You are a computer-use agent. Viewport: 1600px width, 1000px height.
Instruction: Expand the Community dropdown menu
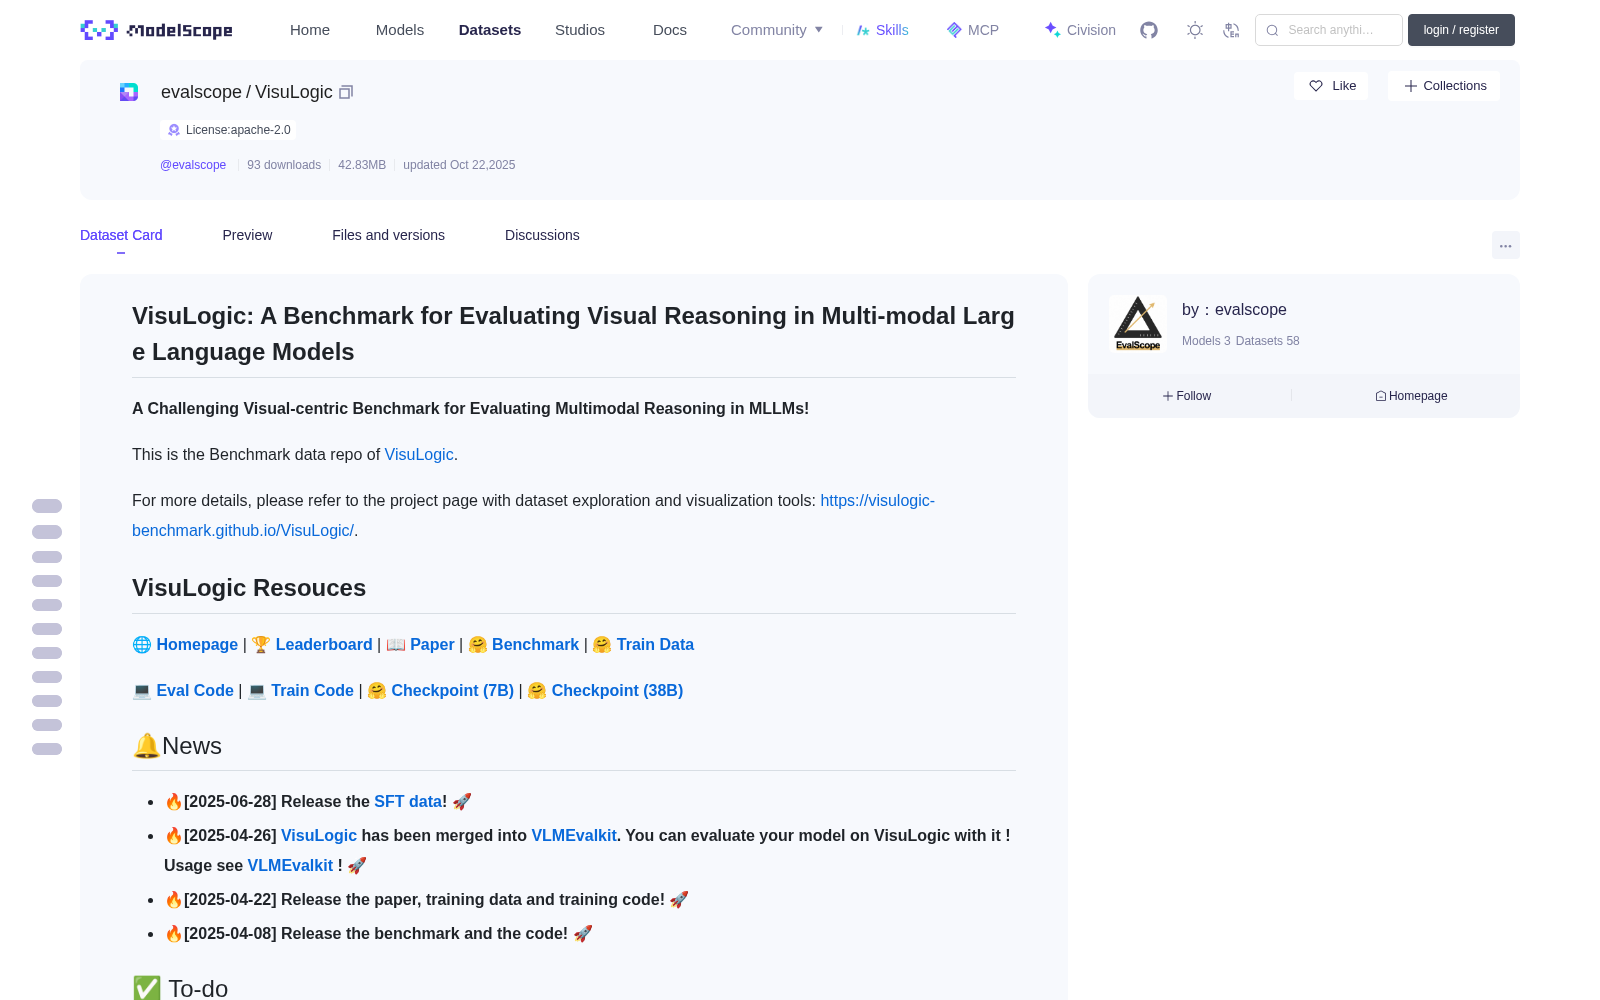777,30
